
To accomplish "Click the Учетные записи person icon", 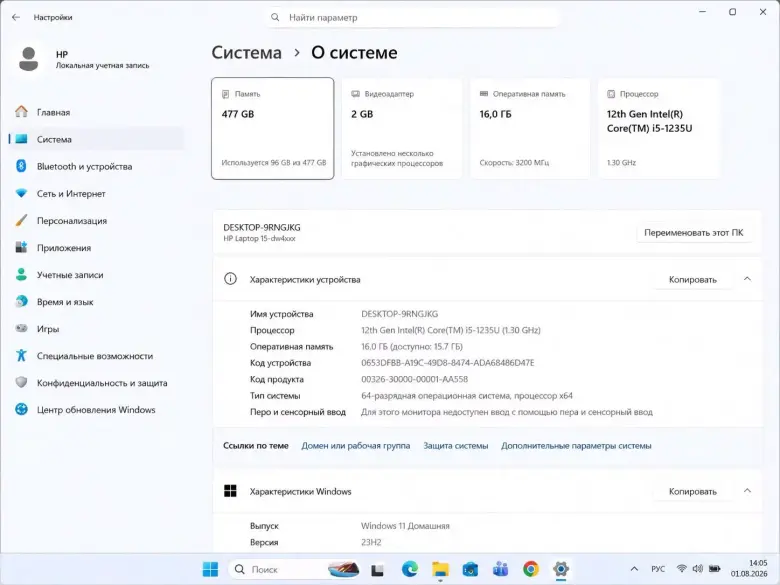I will [21, 275].
